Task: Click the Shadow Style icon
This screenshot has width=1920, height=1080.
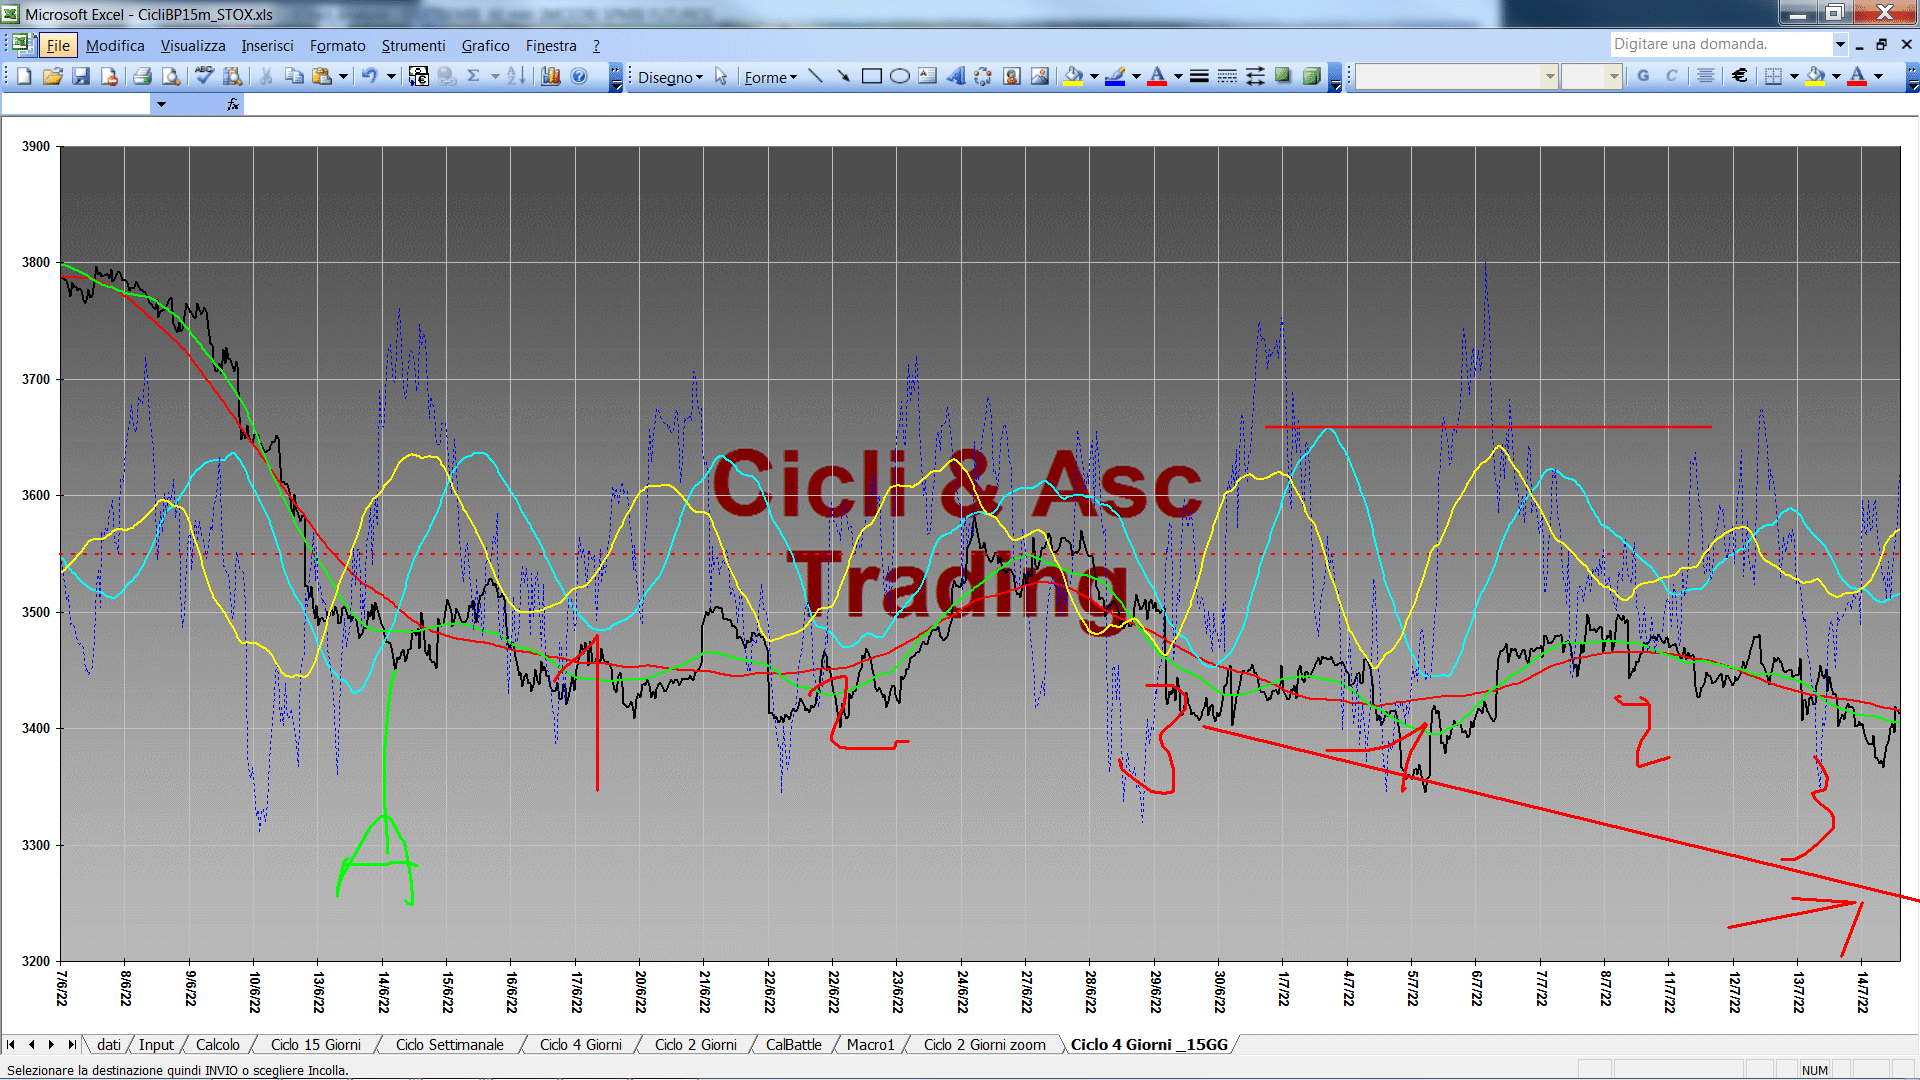Action: coord(1283,76)
